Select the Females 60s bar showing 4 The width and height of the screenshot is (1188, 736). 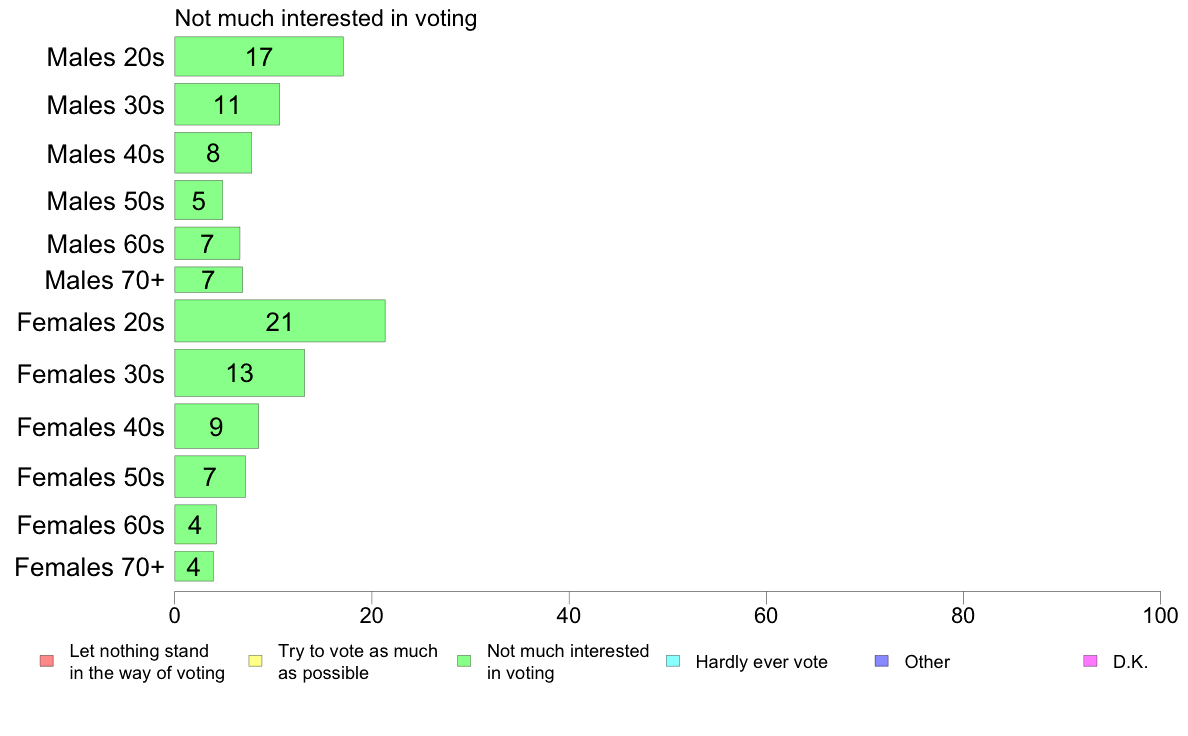pos(195,525)
